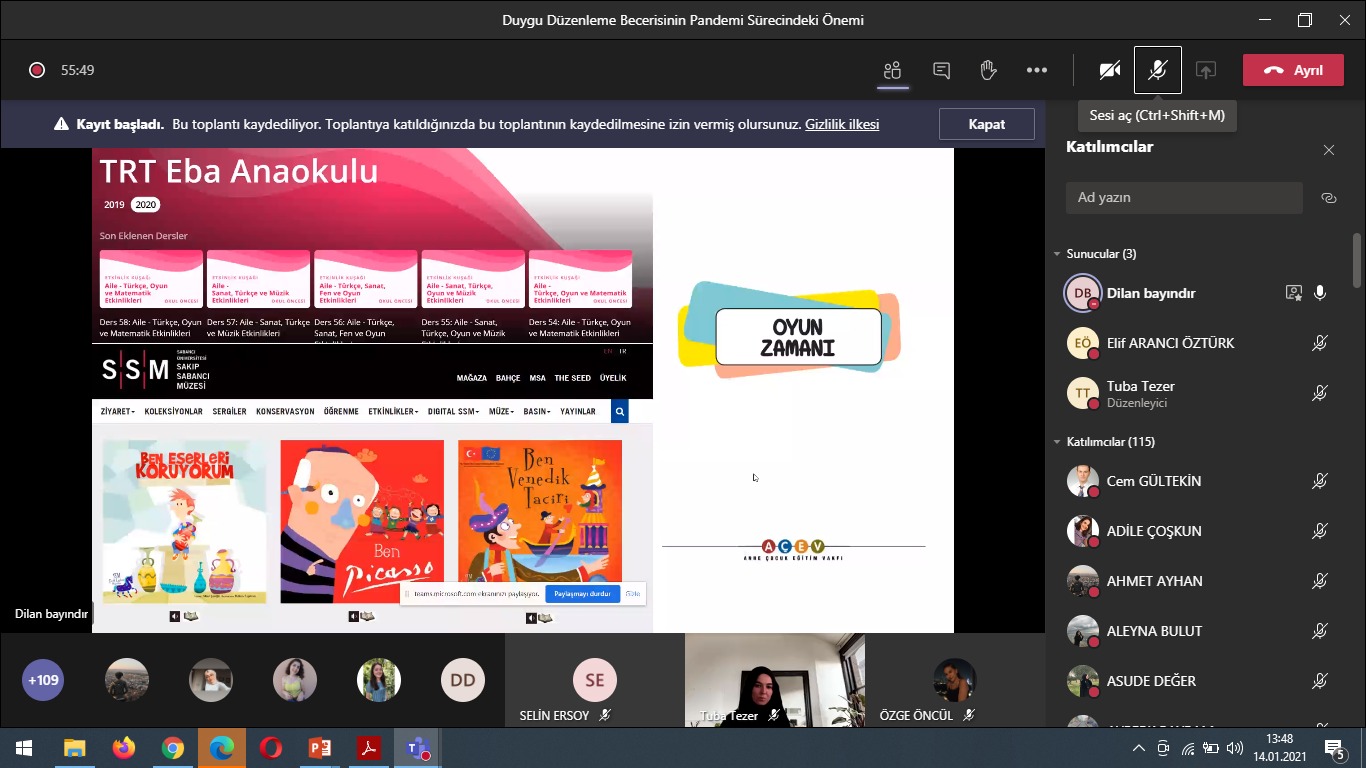Select the Tuba Tezer video tile

tap(775, 680)
